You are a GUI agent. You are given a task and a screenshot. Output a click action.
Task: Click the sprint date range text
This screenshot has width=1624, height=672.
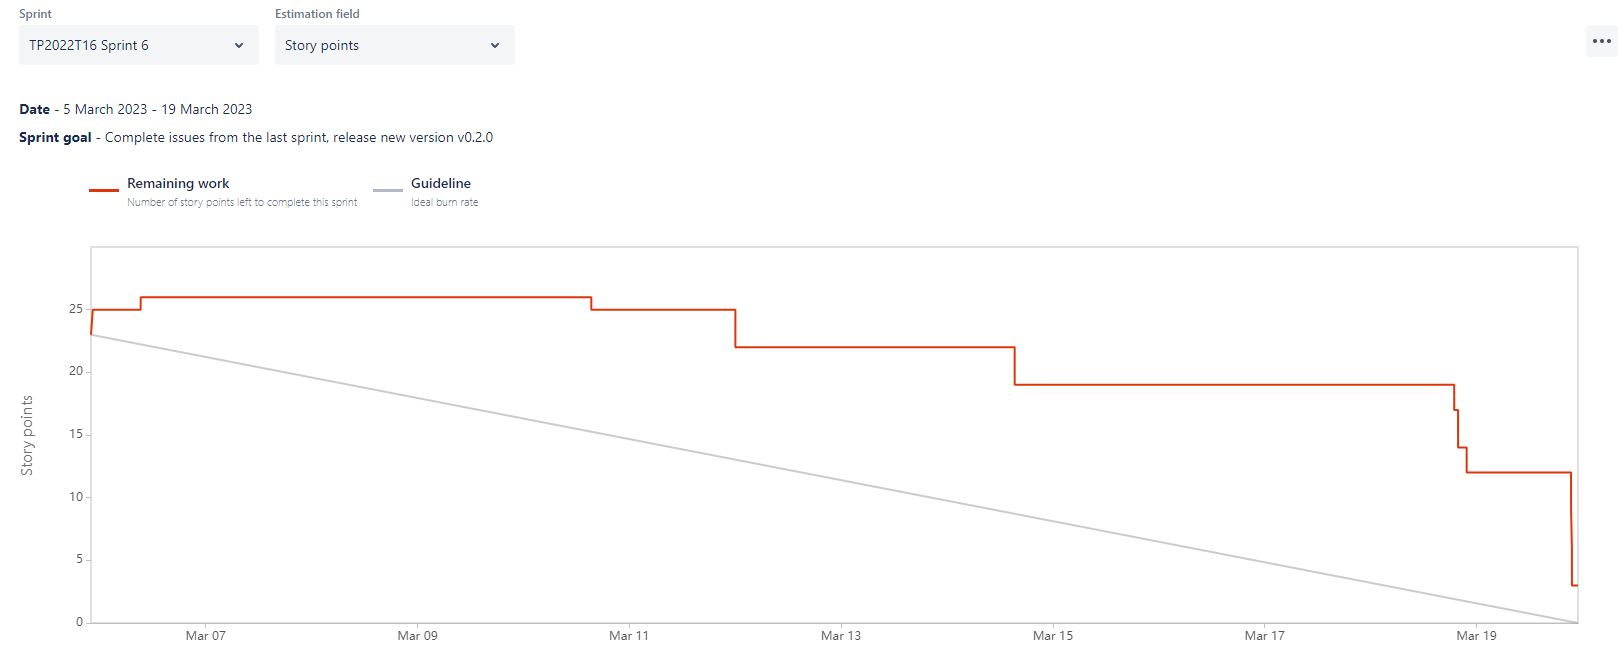tap(157, 109)
